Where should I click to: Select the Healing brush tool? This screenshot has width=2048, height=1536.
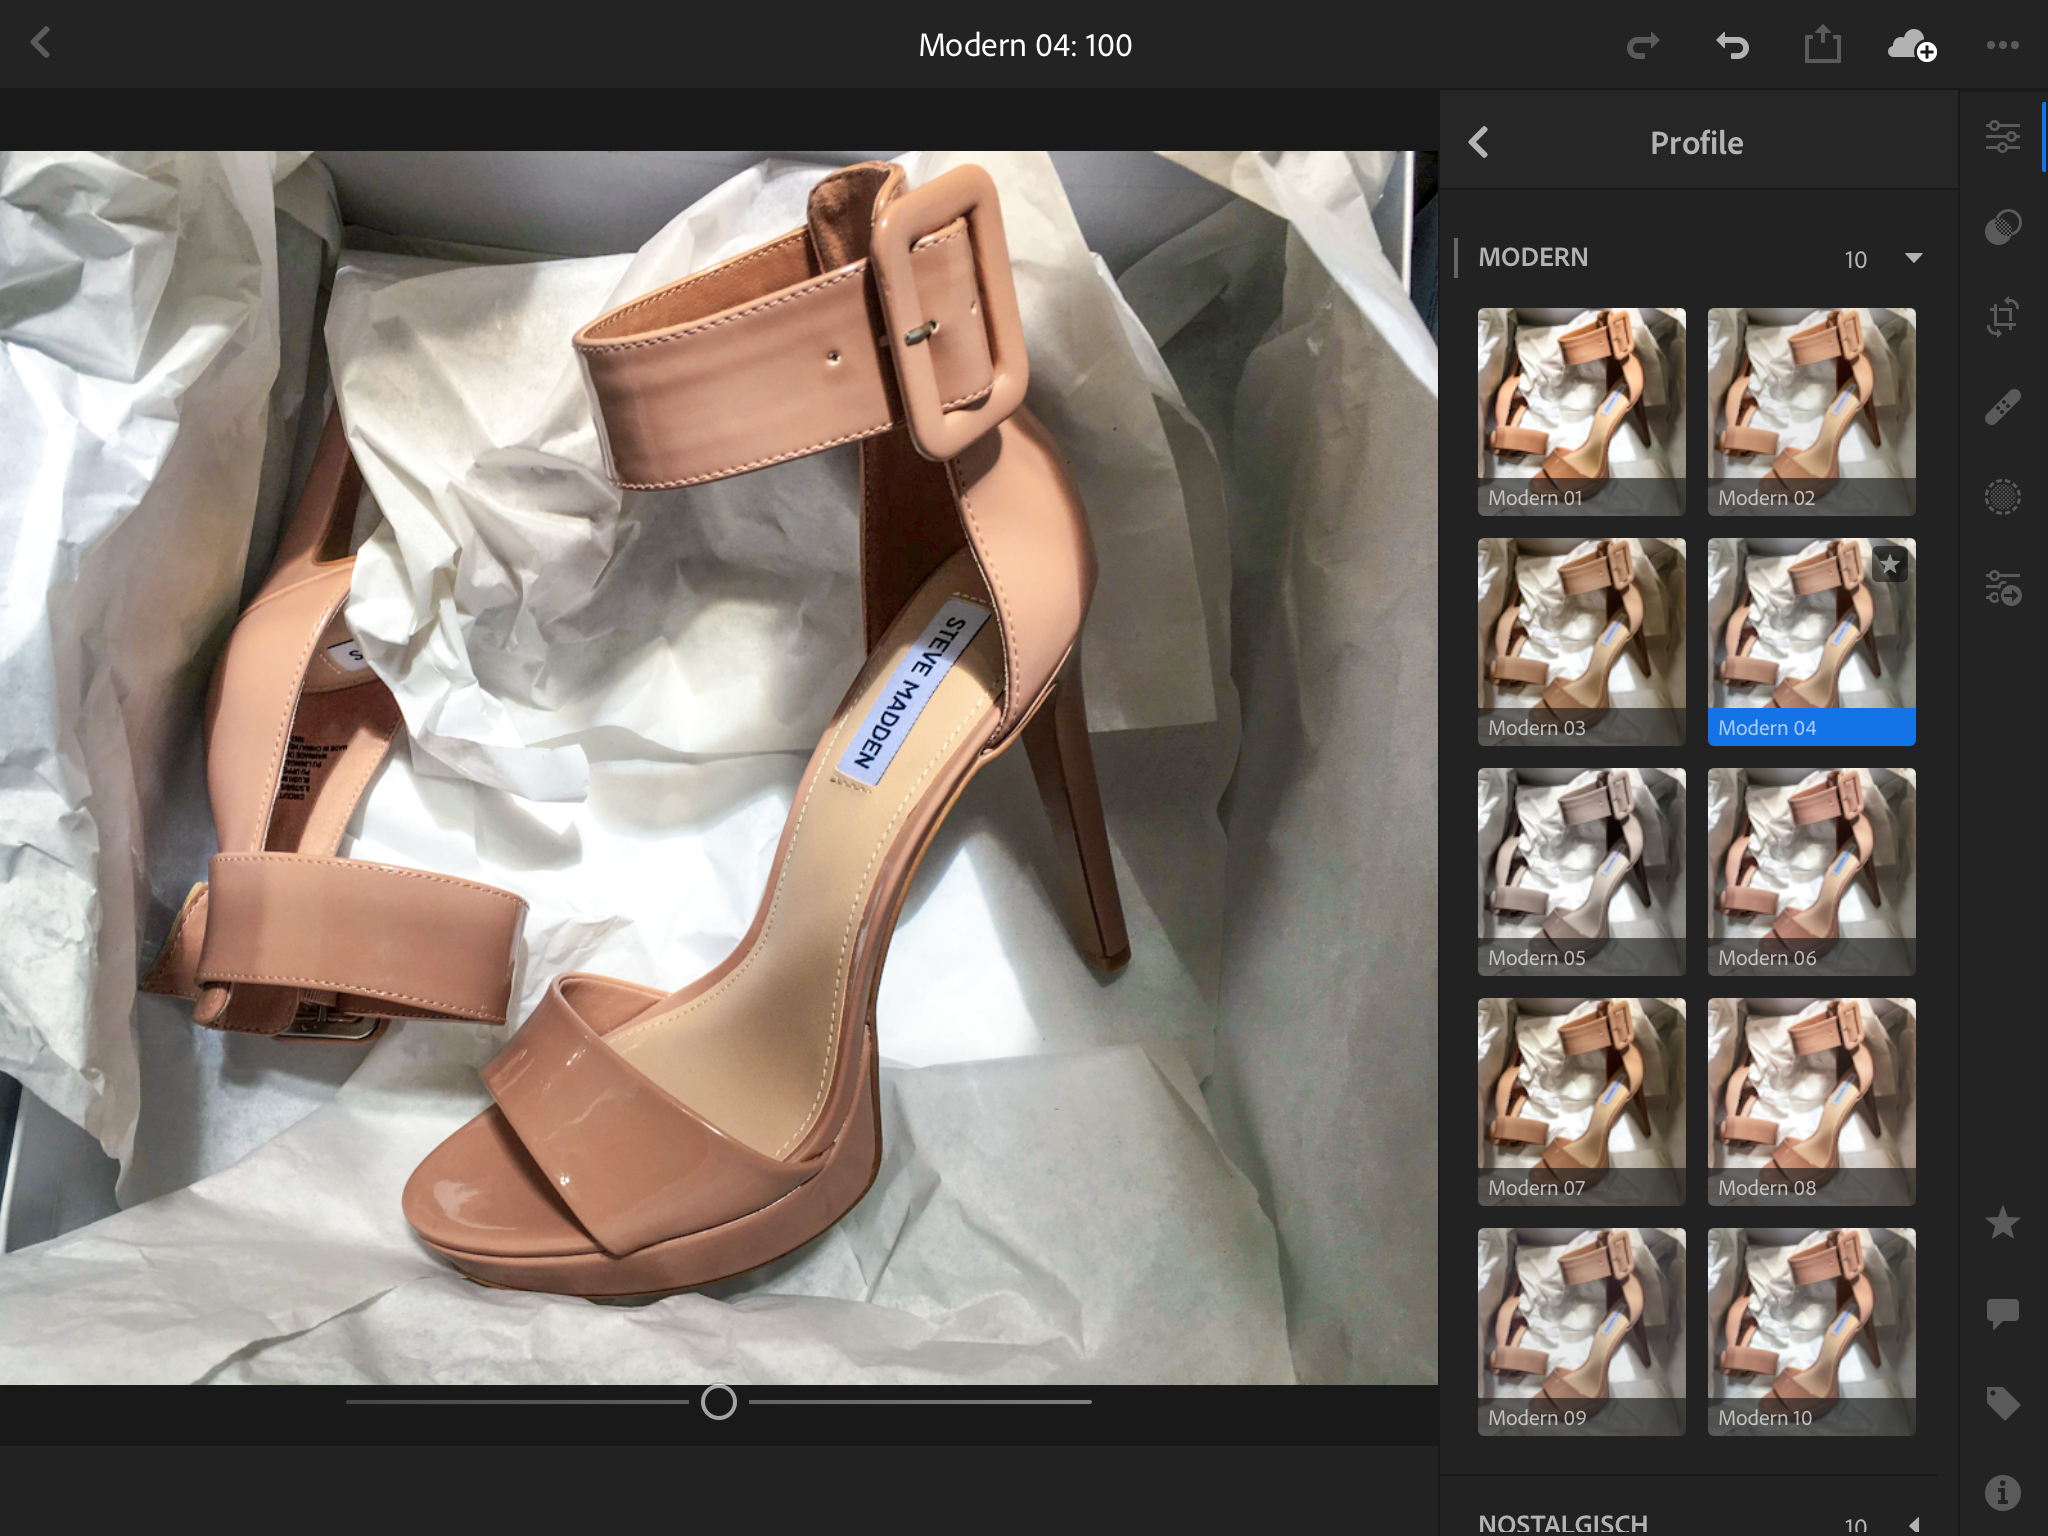[x=2002, y=407]
